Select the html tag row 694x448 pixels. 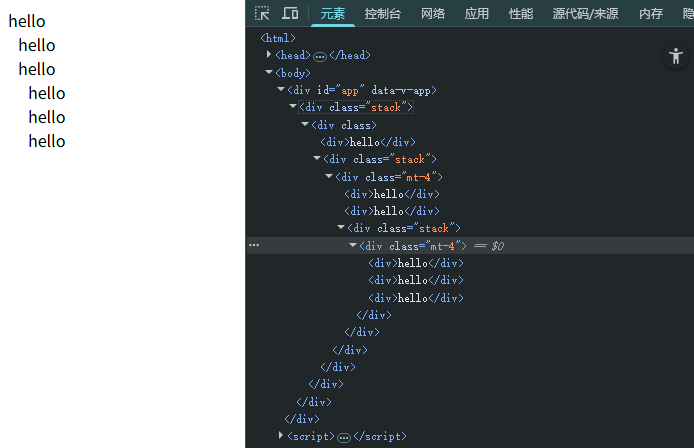[x=278, y=38]
